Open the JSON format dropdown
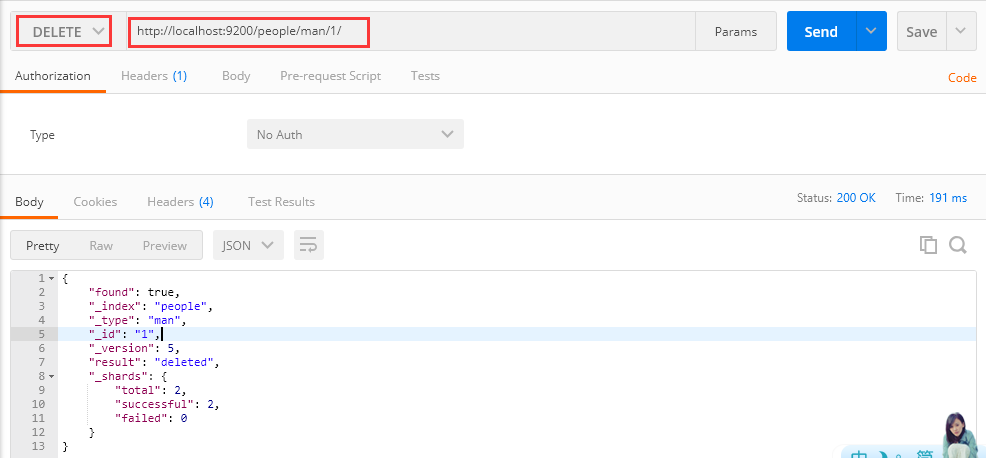This screenshot has width=986, height=458. (248, 245)
